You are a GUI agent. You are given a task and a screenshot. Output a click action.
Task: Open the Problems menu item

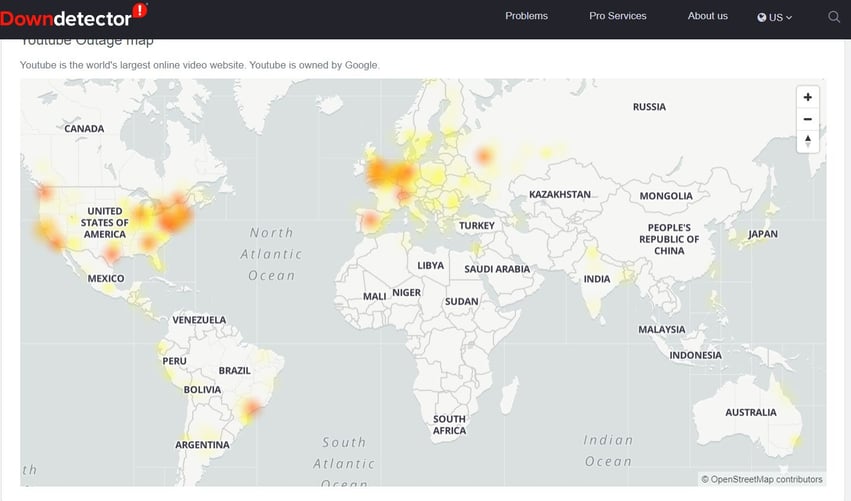coord(526,16)
